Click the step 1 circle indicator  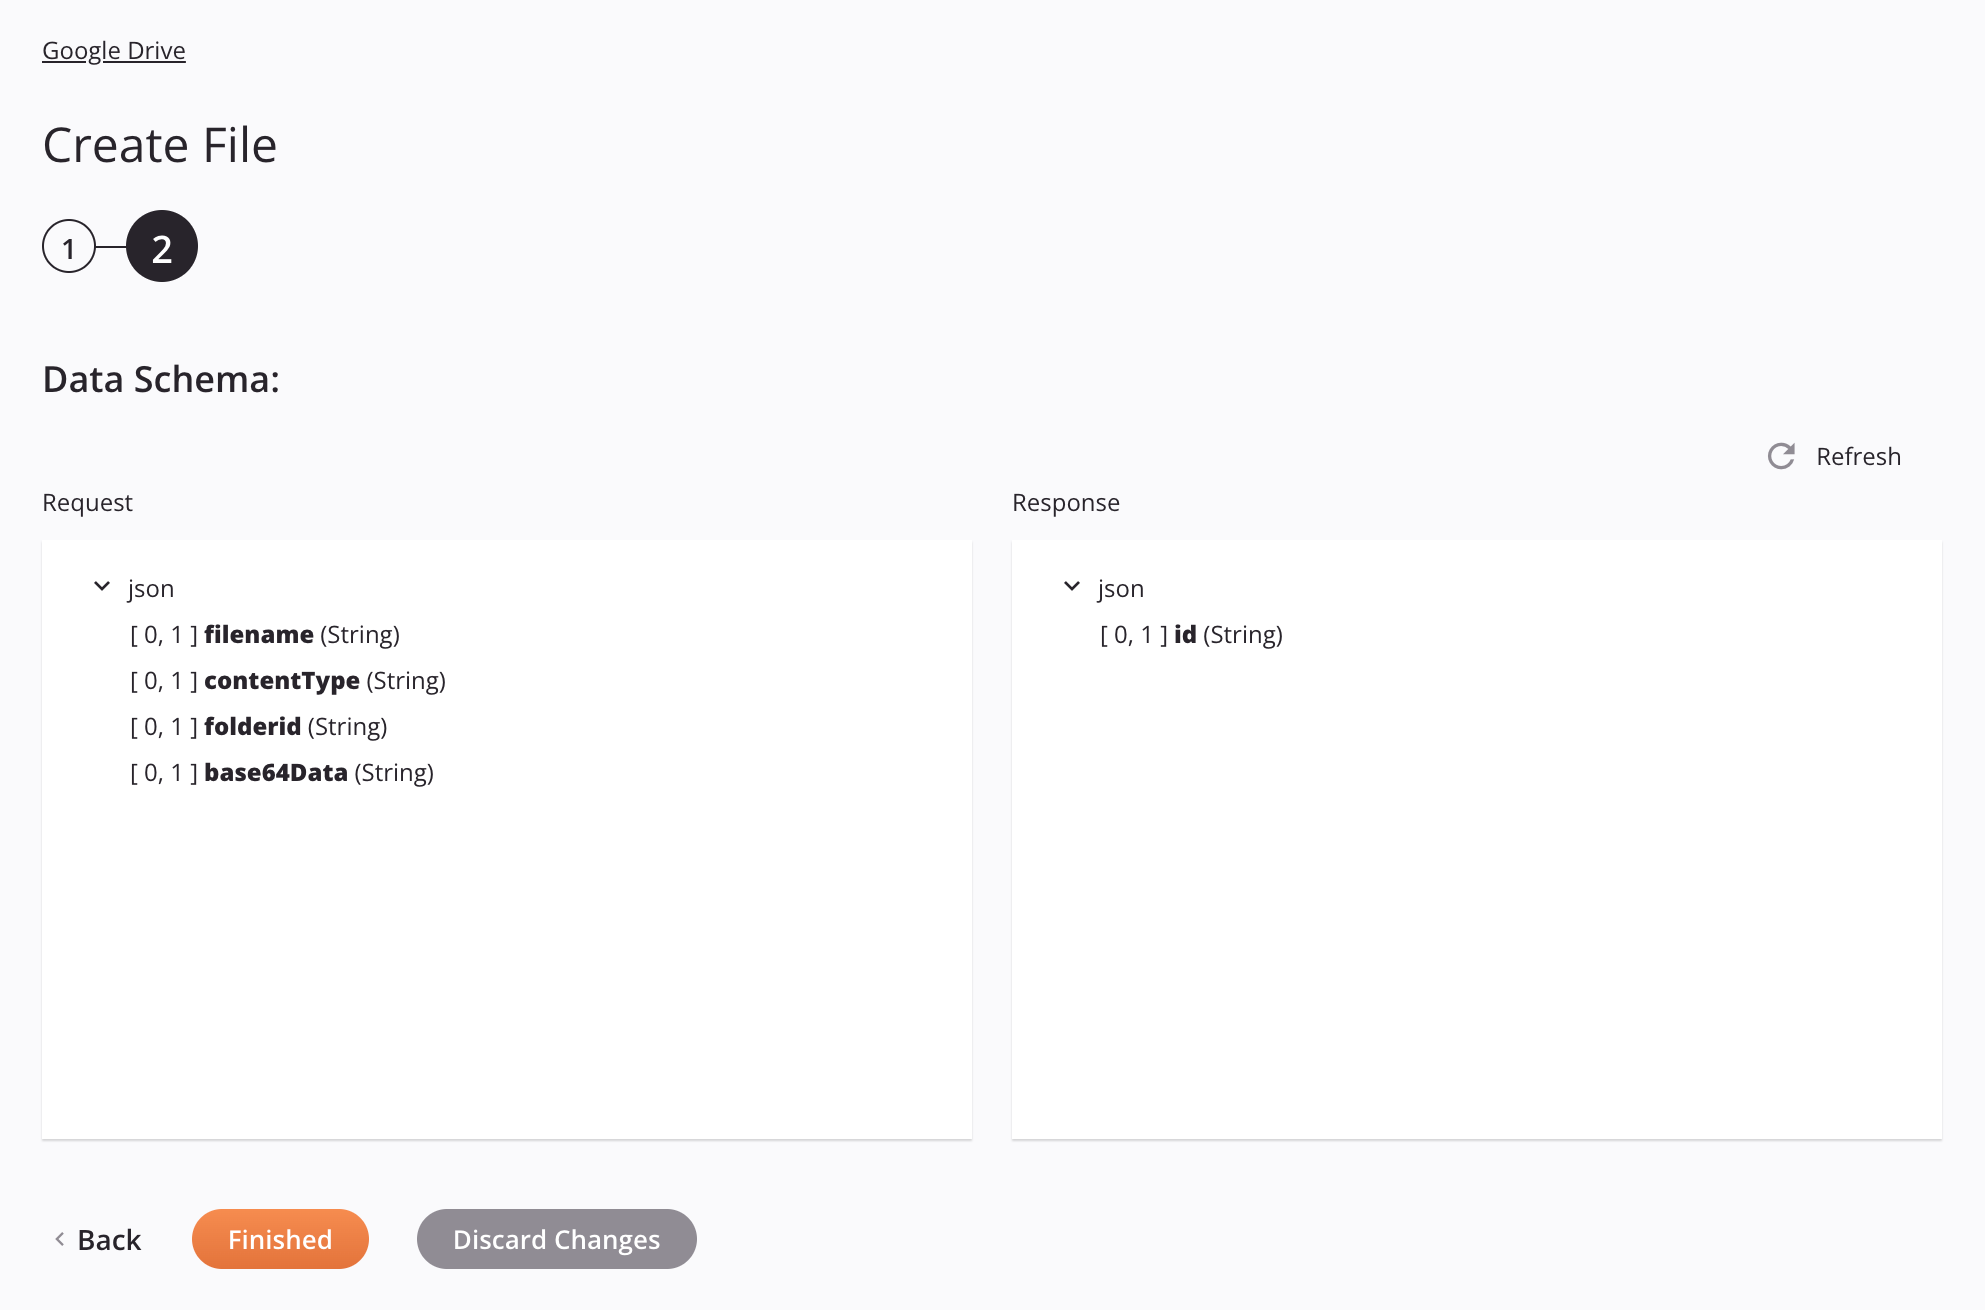[x=69, y=246]
